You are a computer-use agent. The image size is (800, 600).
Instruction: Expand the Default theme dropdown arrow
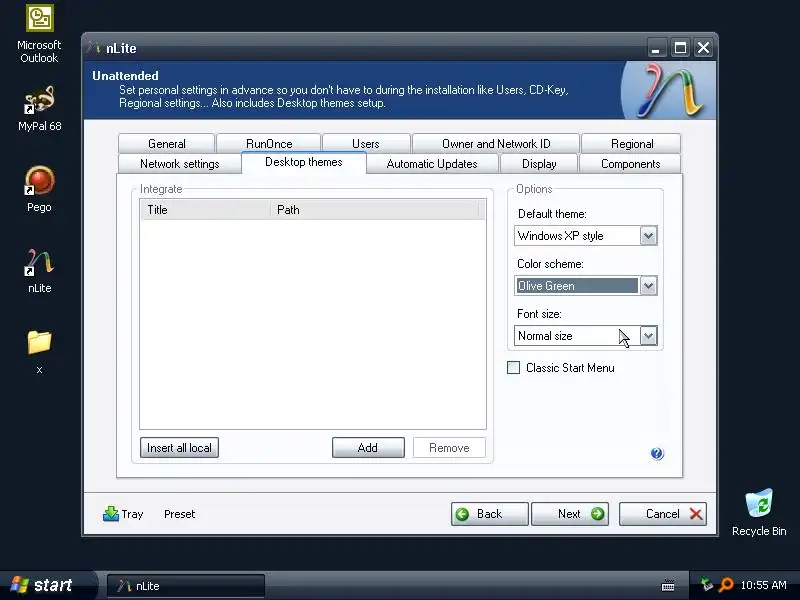point(648,236)
